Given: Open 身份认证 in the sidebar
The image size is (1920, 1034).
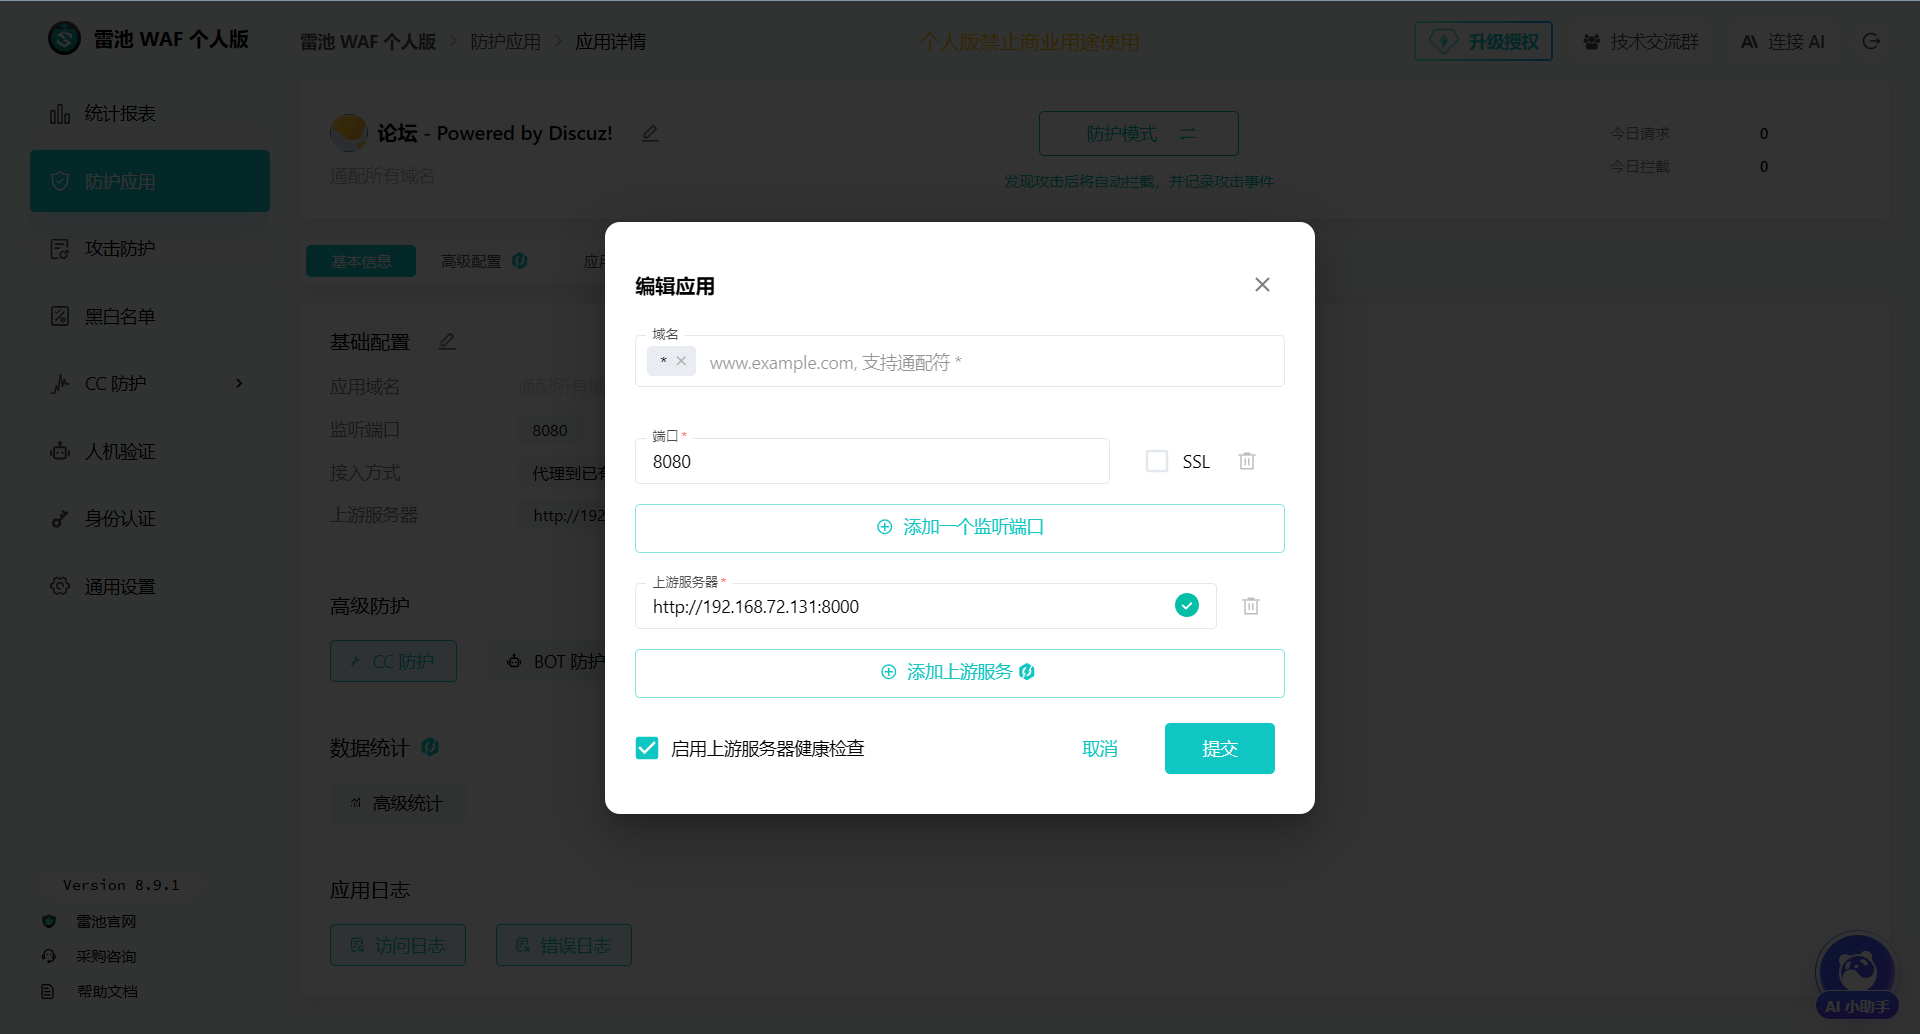Looking at the screenshot, I should tap(150, 518).
